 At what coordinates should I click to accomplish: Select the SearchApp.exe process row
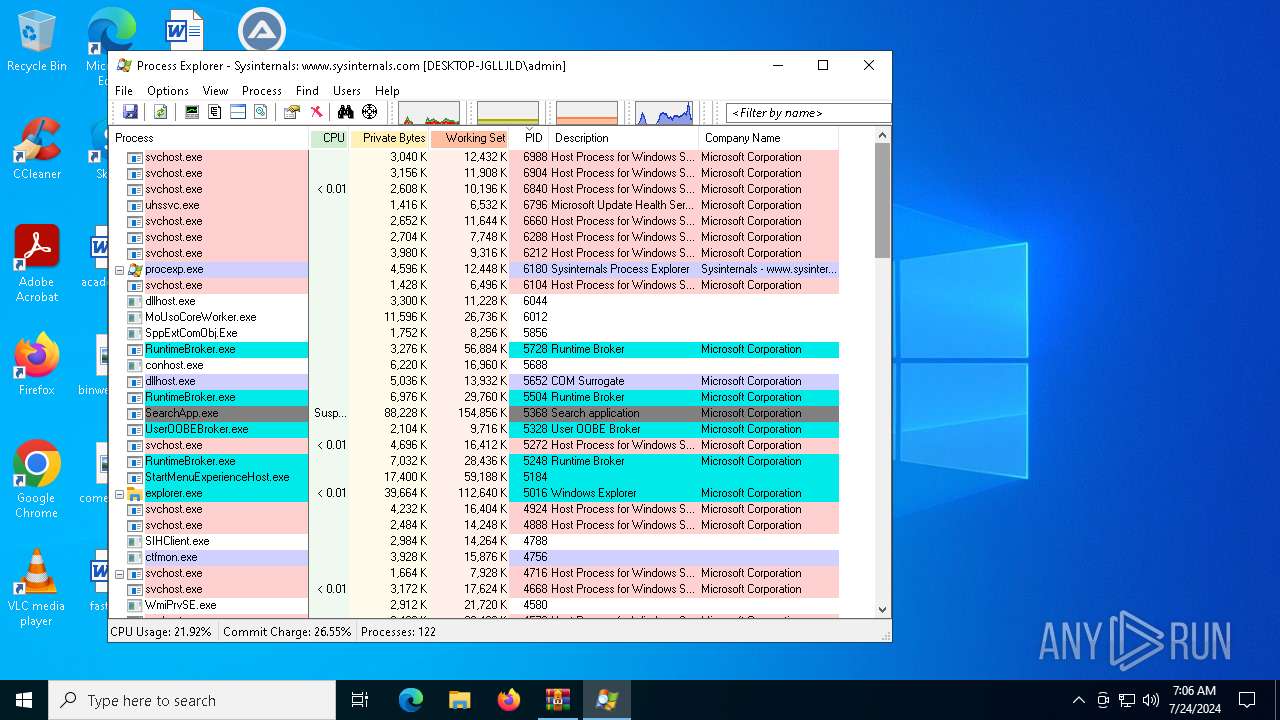coord(474,413)
